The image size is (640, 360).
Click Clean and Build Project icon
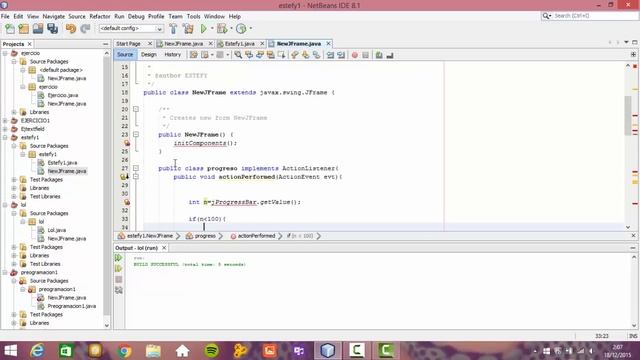(x=188, y=29)
